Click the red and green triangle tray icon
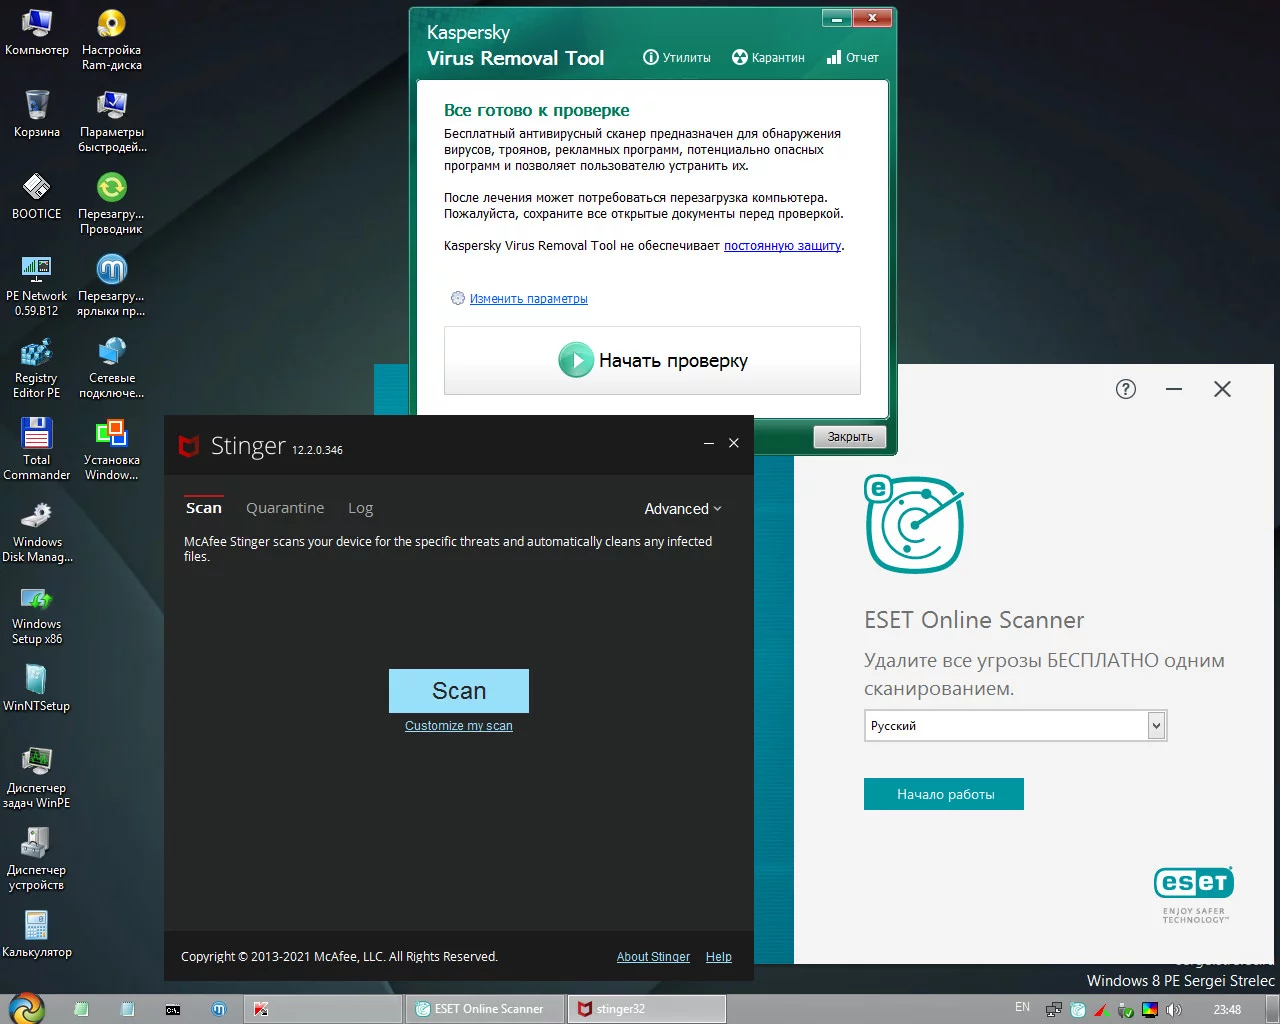The image size is (1280, 1024). pyautogui.click(x=1102, y=1009)
